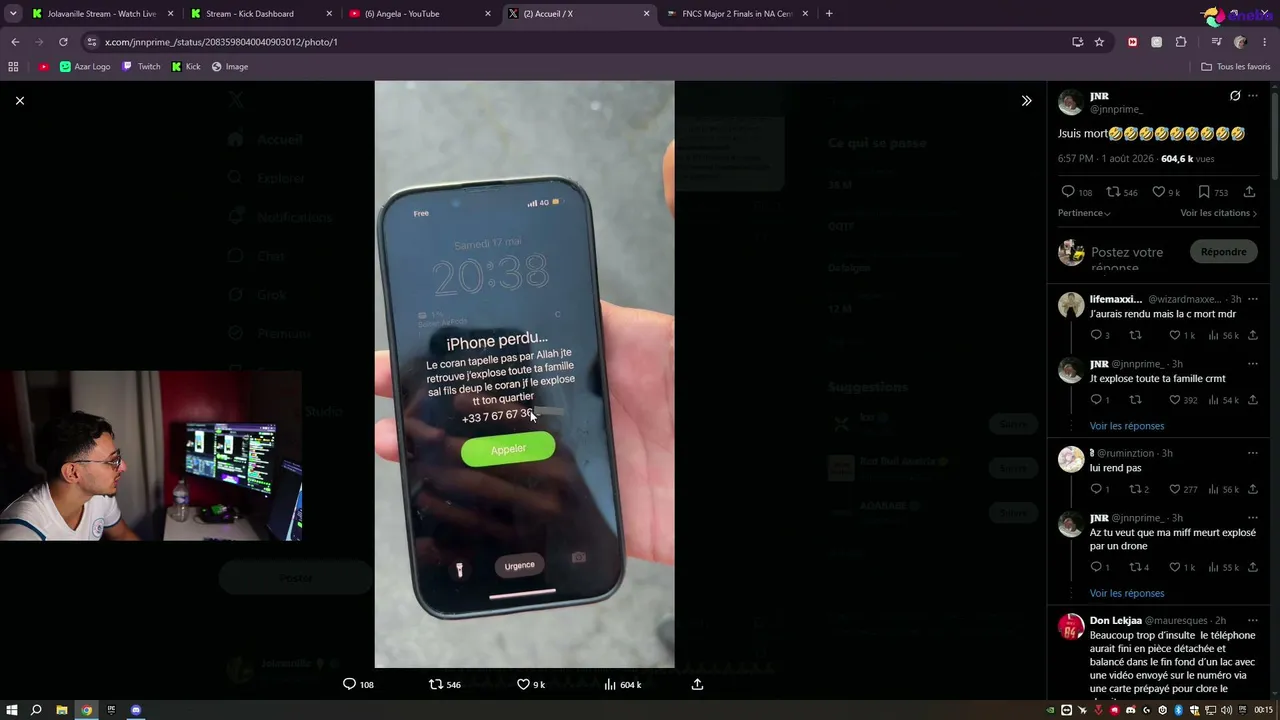Click the address bar URL
The height and width of the screenshot is (720, 1280).
click(221, 42)
